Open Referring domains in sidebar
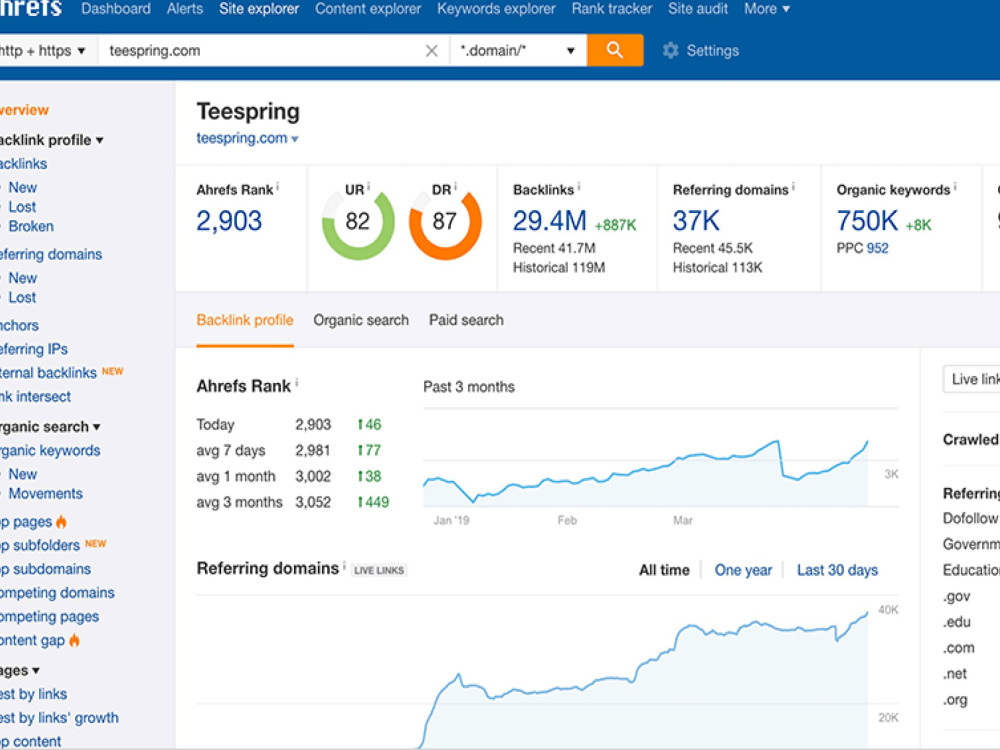Screen dimensions: 1000x750 51,254
